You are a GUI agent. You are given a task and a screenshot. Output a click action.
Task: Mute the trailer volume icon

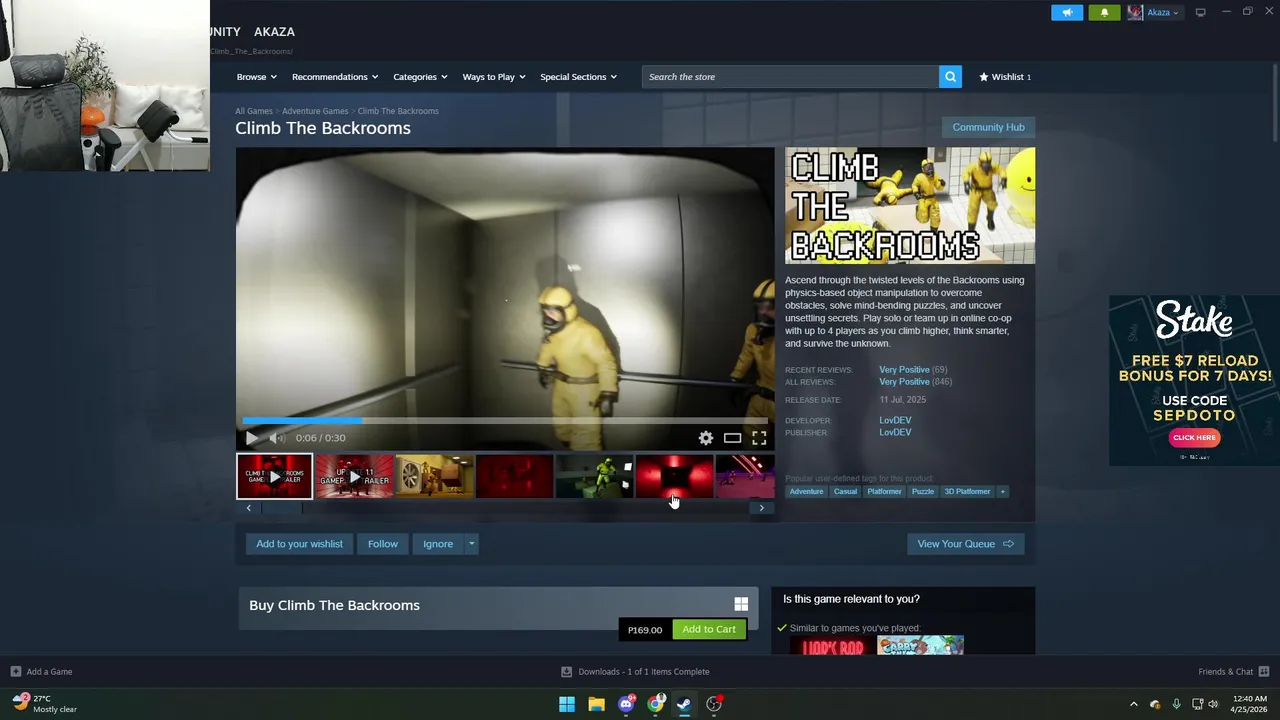[277, 438]
